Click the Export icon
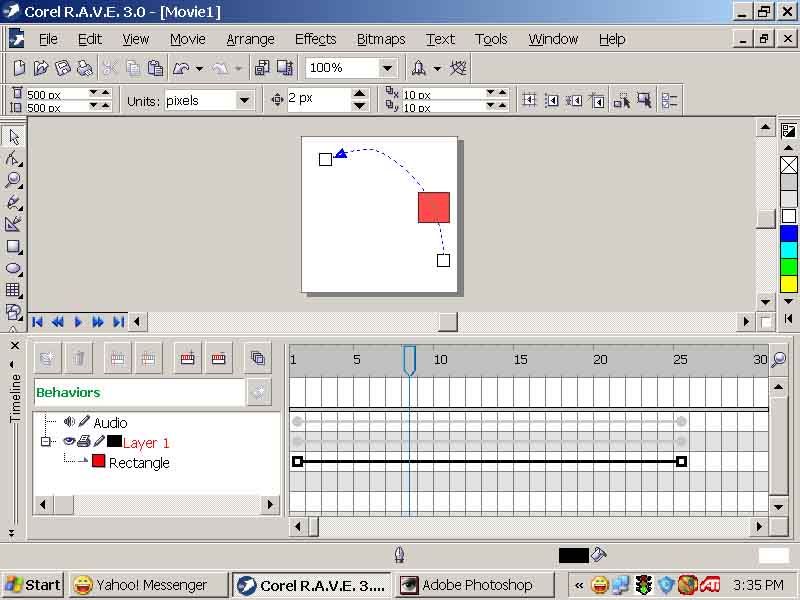The width and height of the screenshot is (800, 600). tap(285, 68)
